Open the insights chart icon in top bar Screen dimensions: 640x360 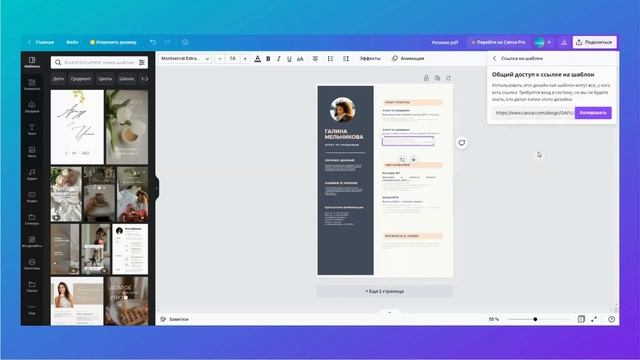tap(564, 42)
